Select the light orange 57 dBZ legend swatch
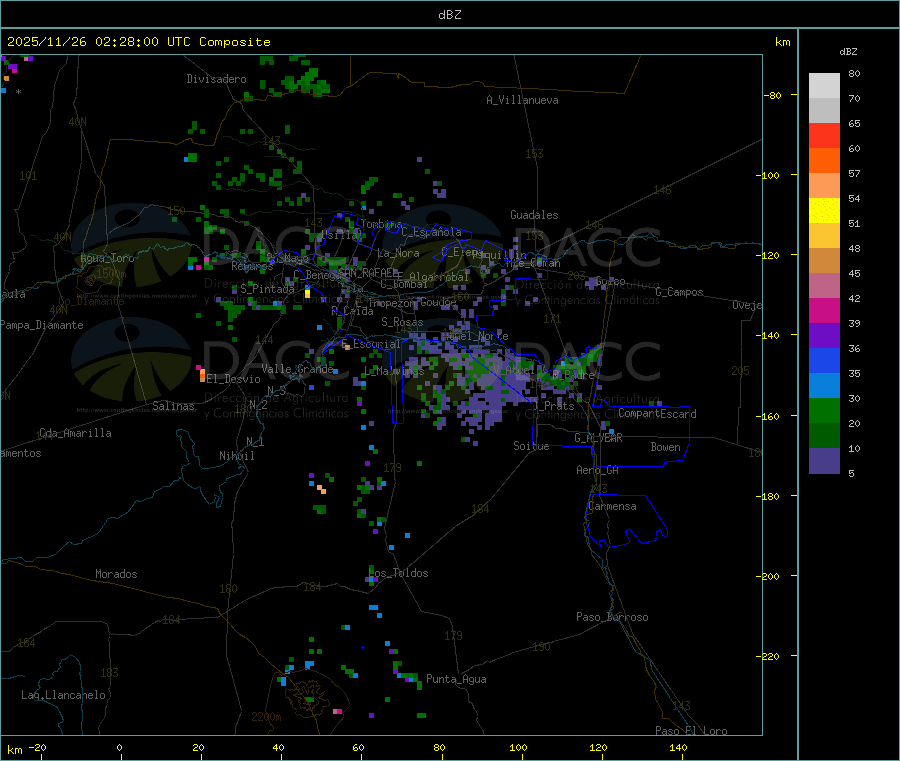 (x=824, y=186)
